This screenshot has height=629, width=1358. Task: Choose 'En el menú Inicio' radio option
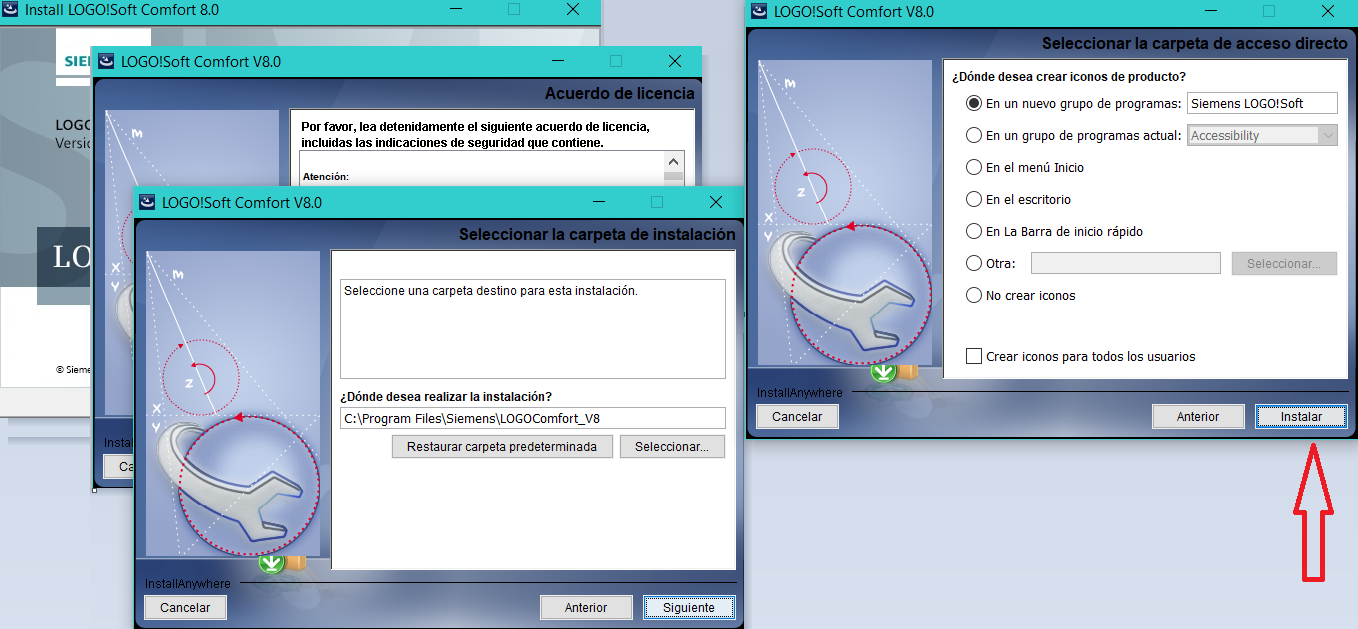pos(974,167)
